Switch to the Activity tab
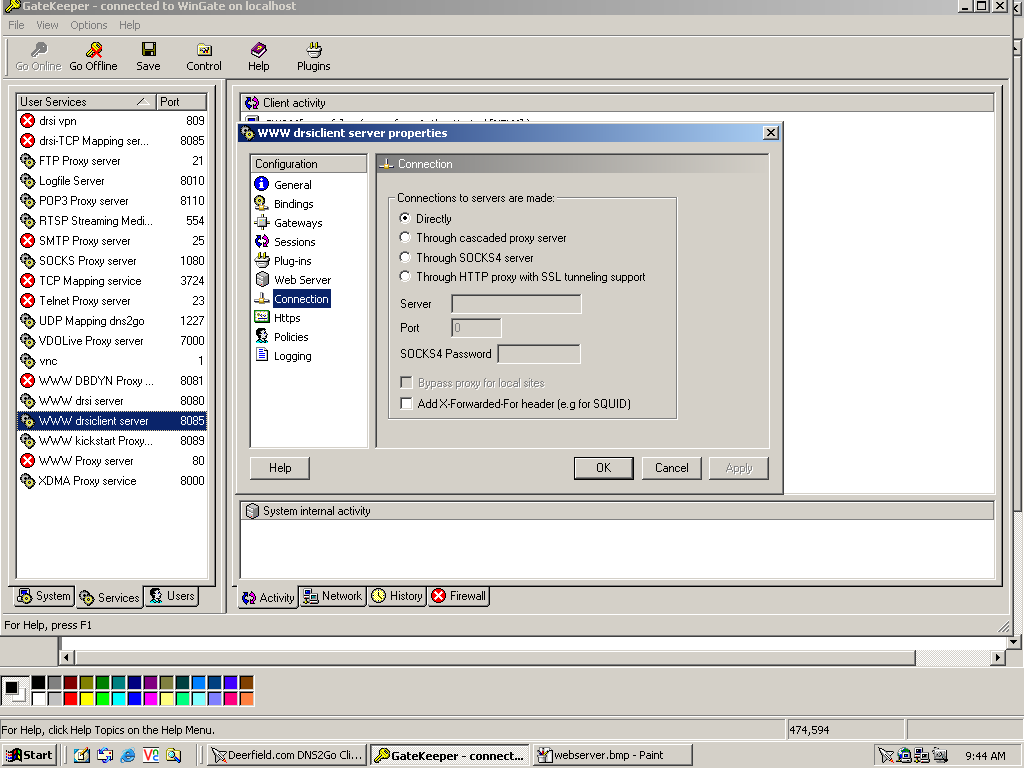The height and width of the screenshot is (768, 1024). point(268,597)
